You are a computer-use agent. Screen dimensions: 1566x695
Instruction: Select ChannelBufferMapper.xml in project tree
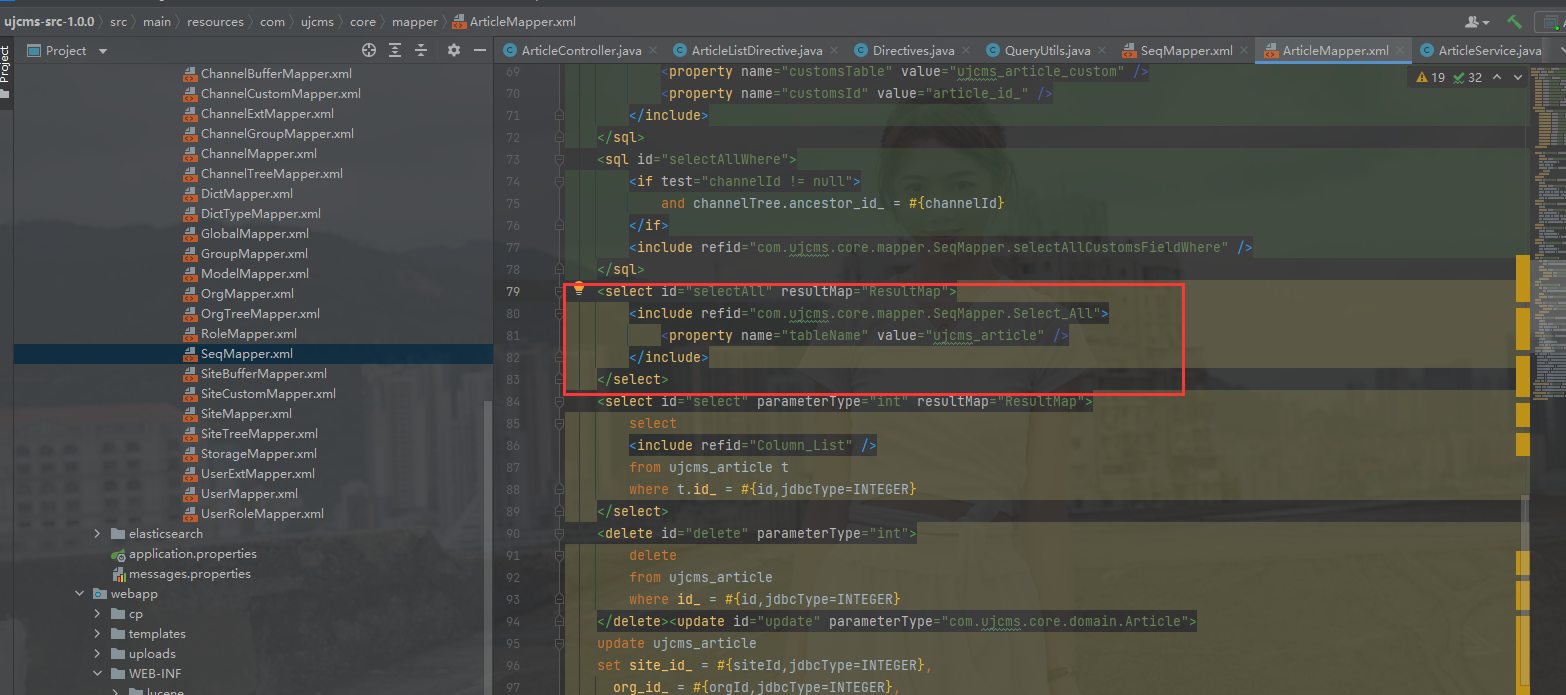[276, 74]
